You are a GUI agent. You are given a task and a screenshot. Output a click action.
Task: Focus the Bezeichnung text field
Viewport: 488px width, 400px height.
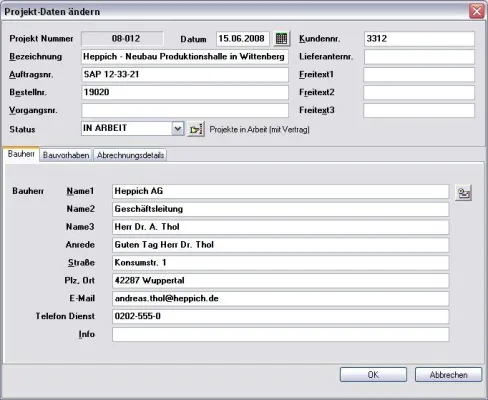185,57
